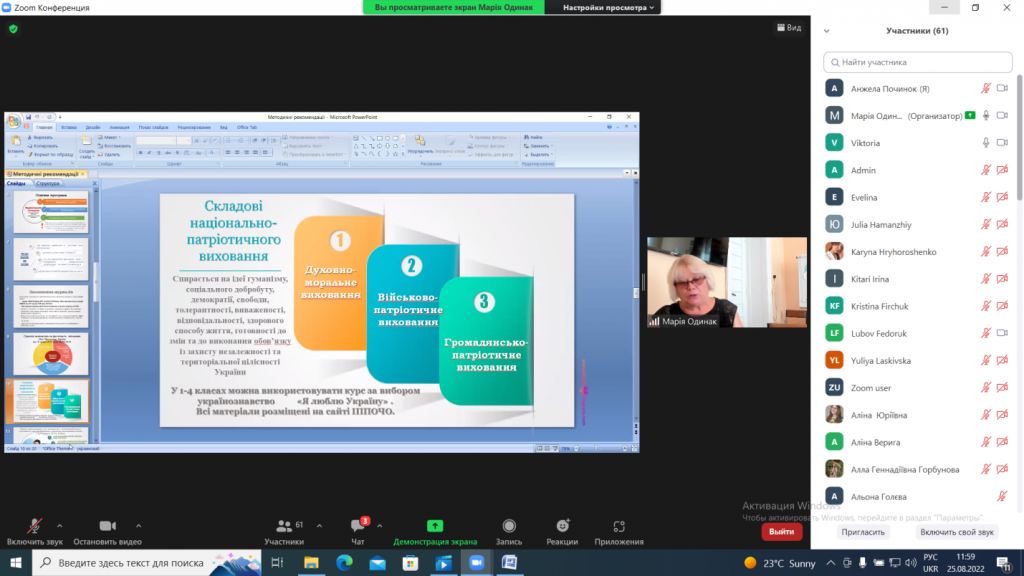Screen dimensions: 1024x576
Task: Focus the Найти участника search field
Action: point(918,62)
